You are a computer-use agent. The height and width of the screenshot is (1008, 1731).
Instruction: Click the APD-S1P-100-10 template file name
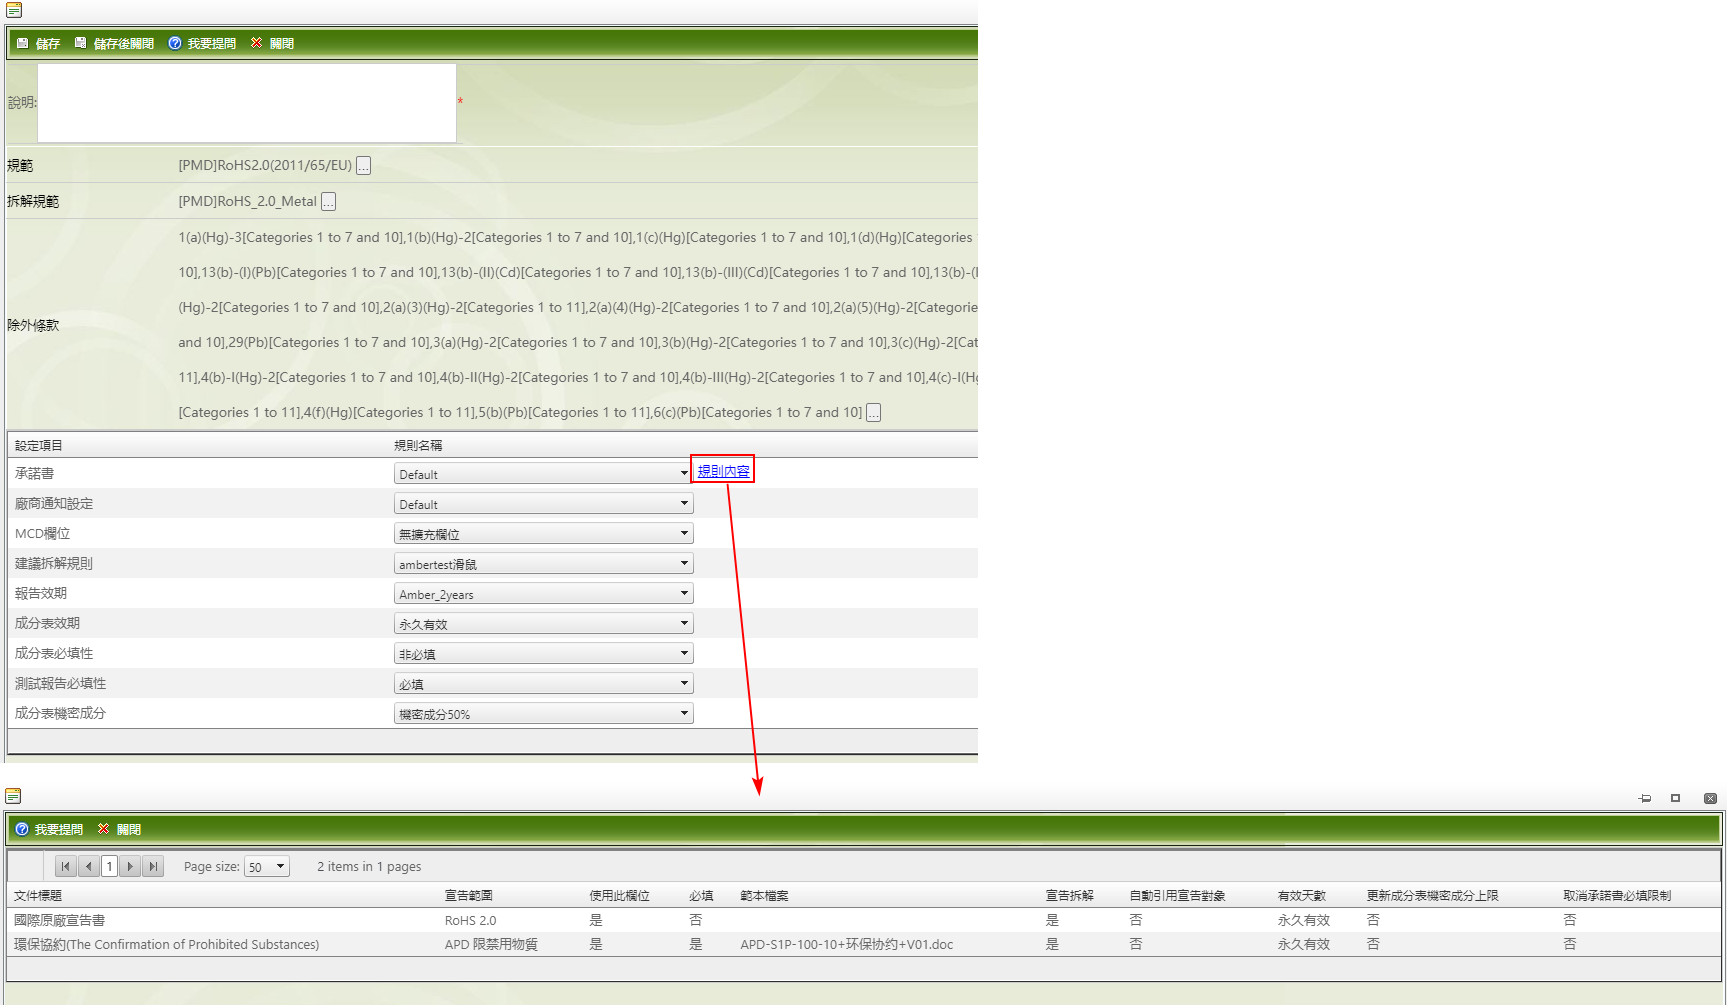[847, 945]
